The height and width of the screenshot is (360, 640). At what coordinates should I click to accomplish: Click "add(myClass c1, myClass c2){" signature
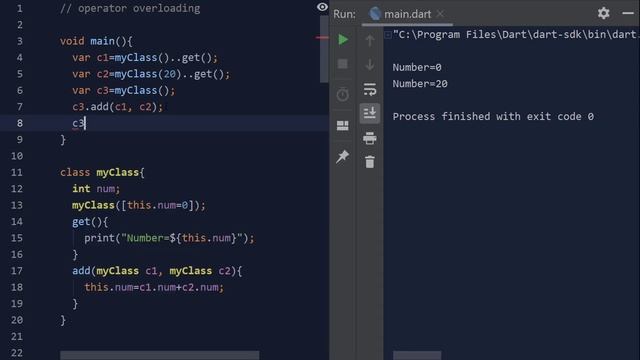click(157, 271)
